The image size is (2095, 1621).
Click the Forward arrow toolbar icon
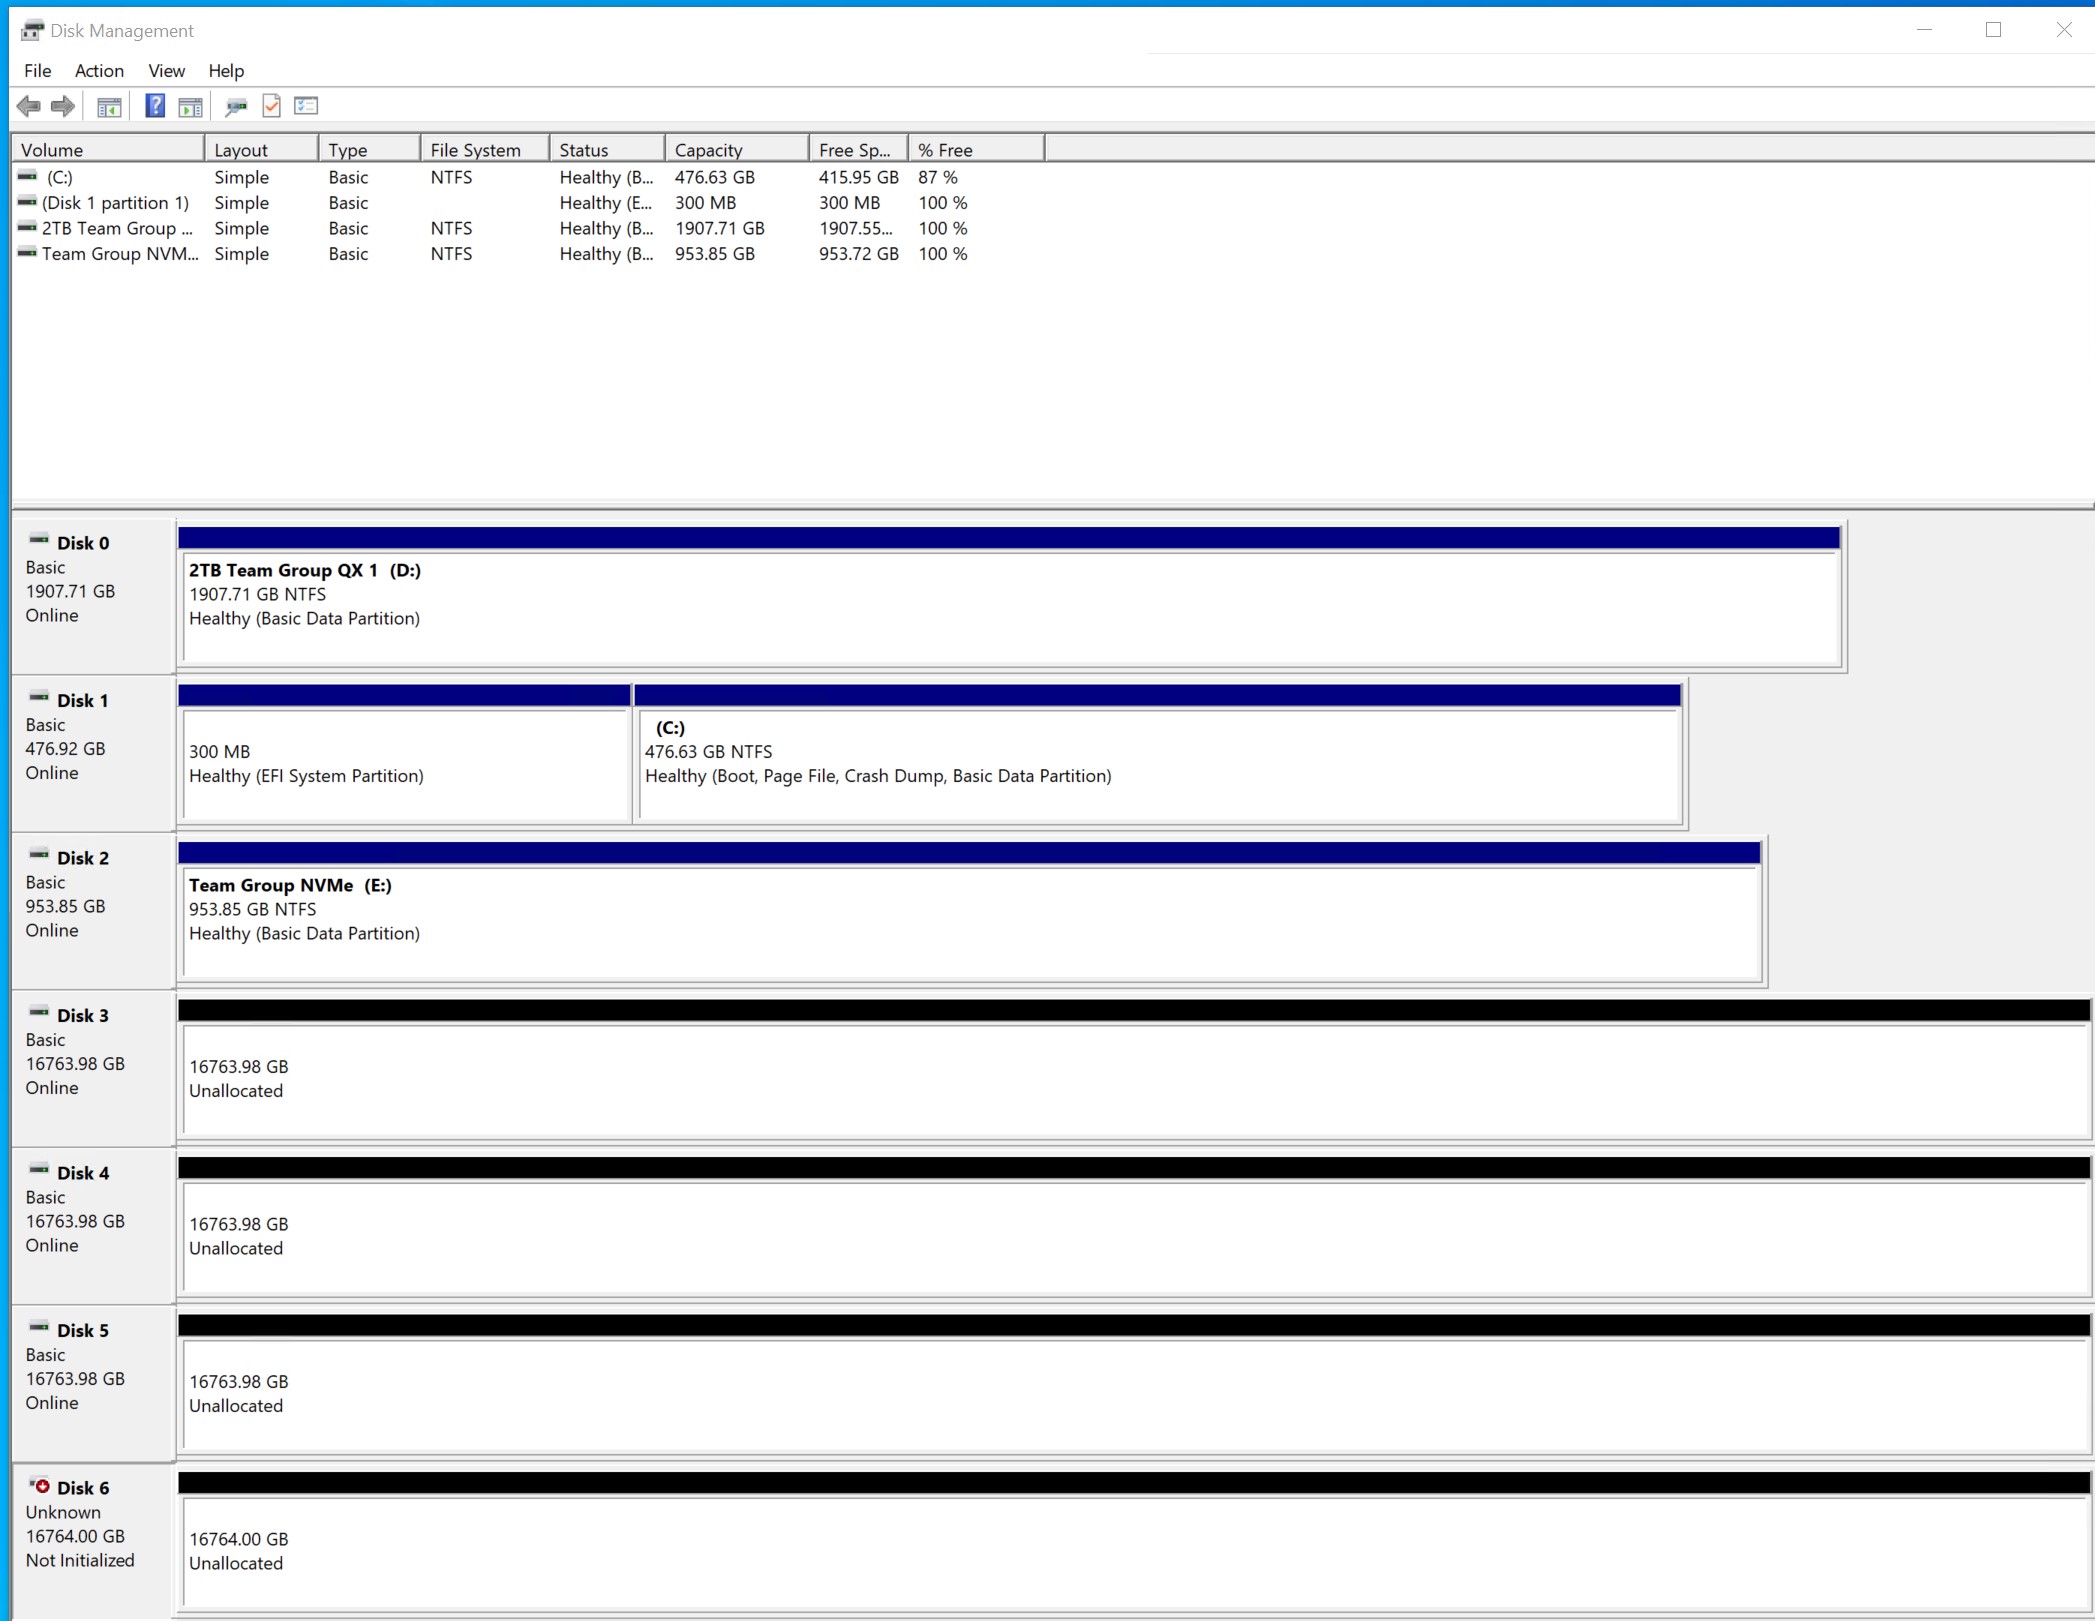63,106
